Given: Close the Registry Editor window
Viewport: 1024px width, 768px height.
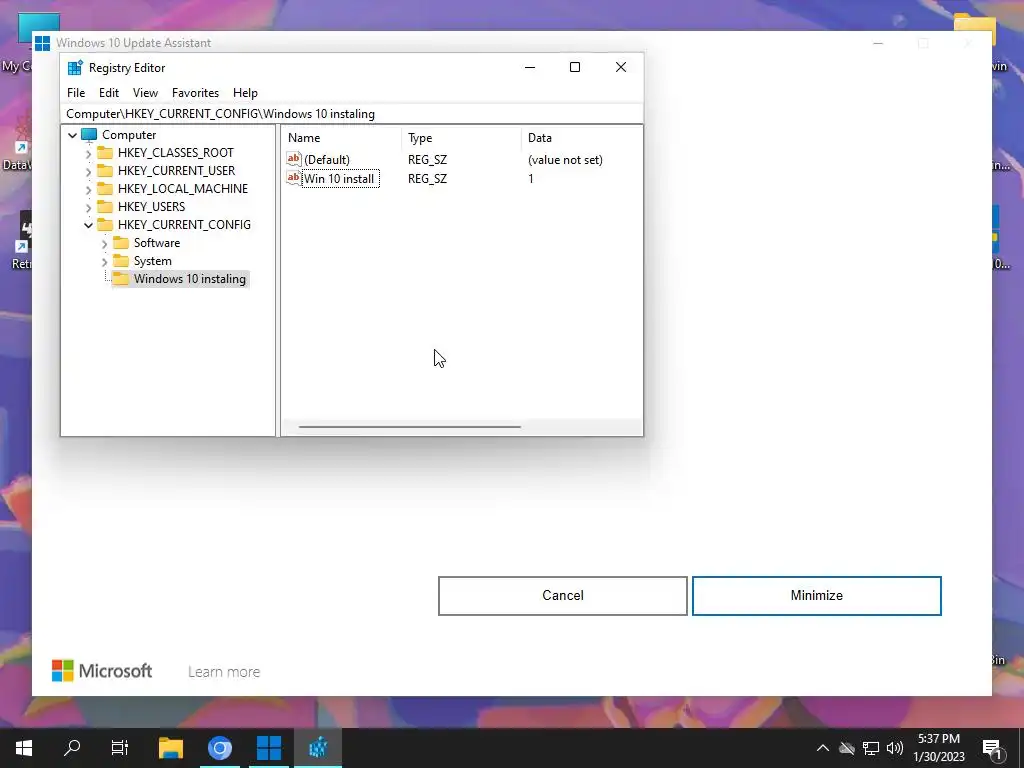Looking at the screenshot, I should [x=621, y=67].
